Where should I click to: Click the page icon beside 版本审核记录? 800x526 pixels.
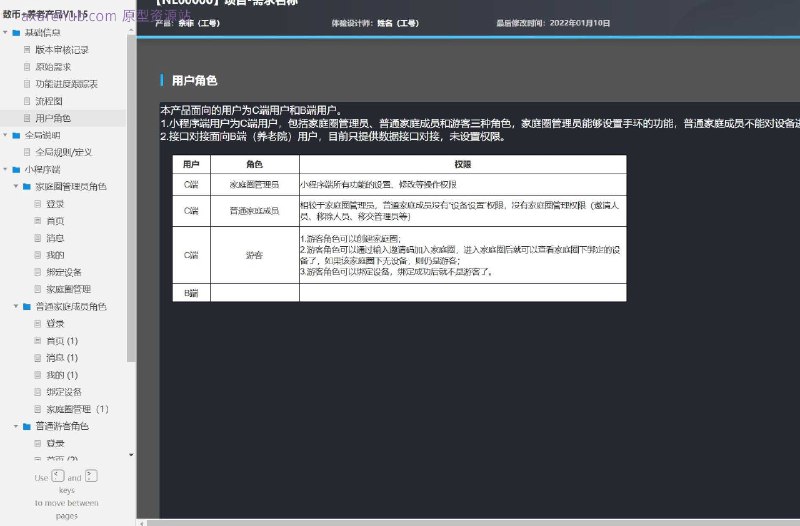27,49
